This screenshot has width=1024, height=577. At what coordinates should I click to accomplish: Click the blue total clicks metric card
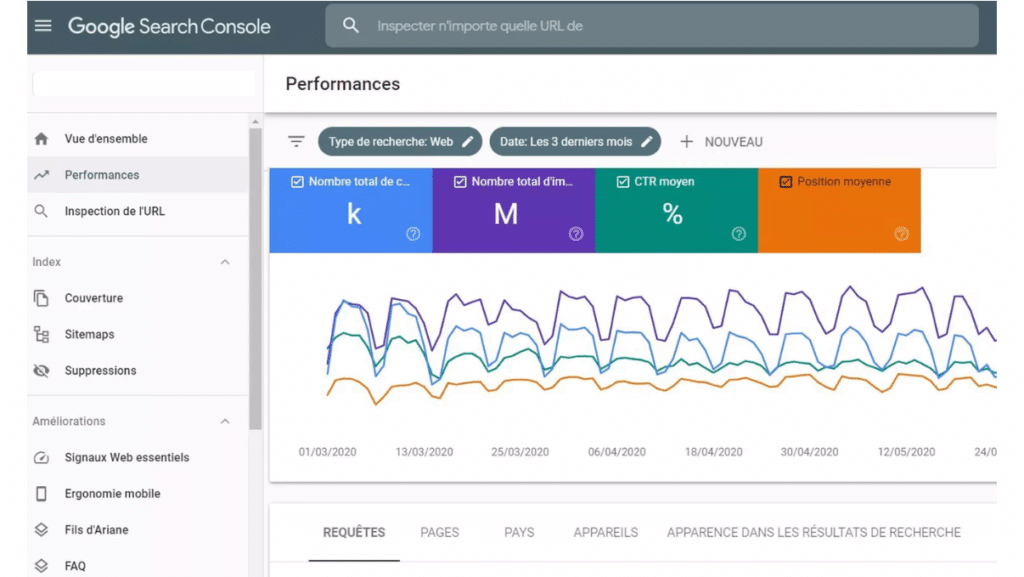click(351, 210)
